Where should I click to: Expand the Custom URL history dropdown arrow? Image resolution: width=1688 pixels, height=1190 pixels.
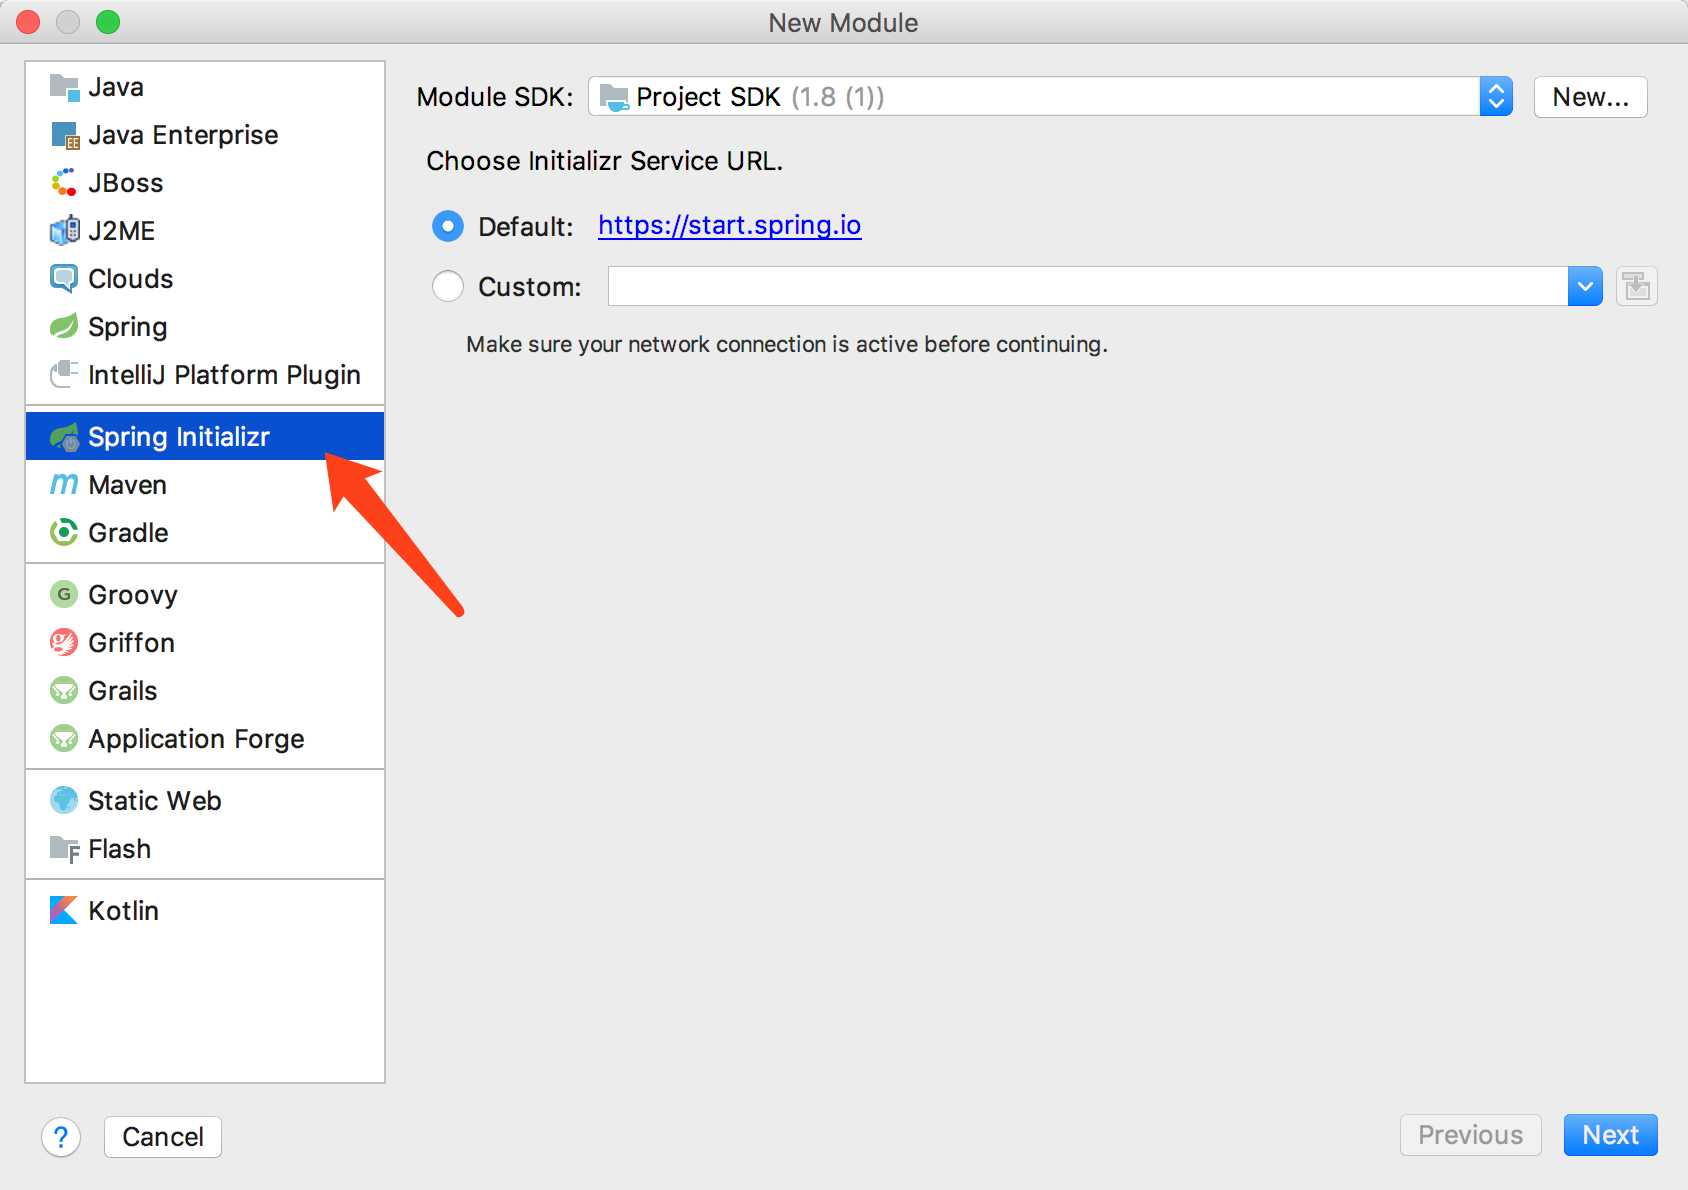1586,287
